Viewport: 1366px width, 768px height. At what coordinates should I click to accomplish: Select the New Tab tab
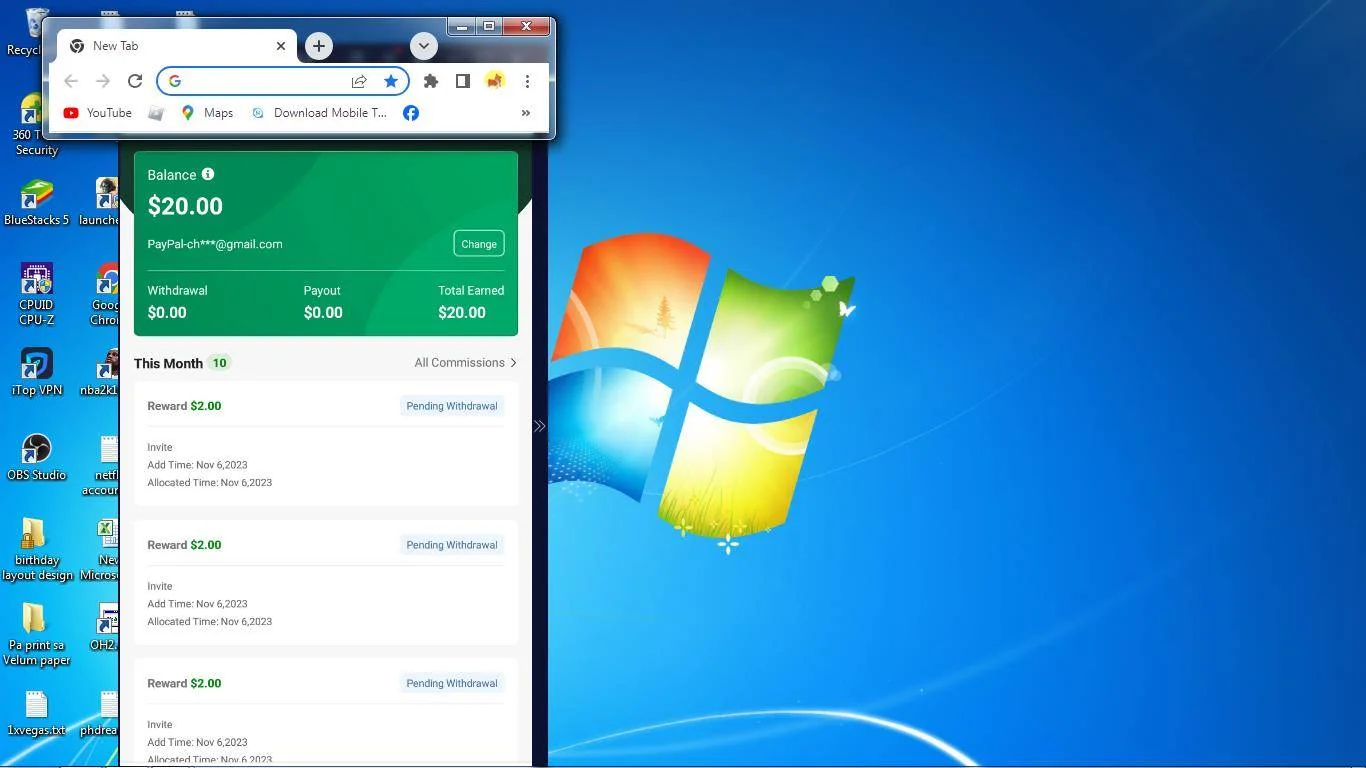[177, 46]
